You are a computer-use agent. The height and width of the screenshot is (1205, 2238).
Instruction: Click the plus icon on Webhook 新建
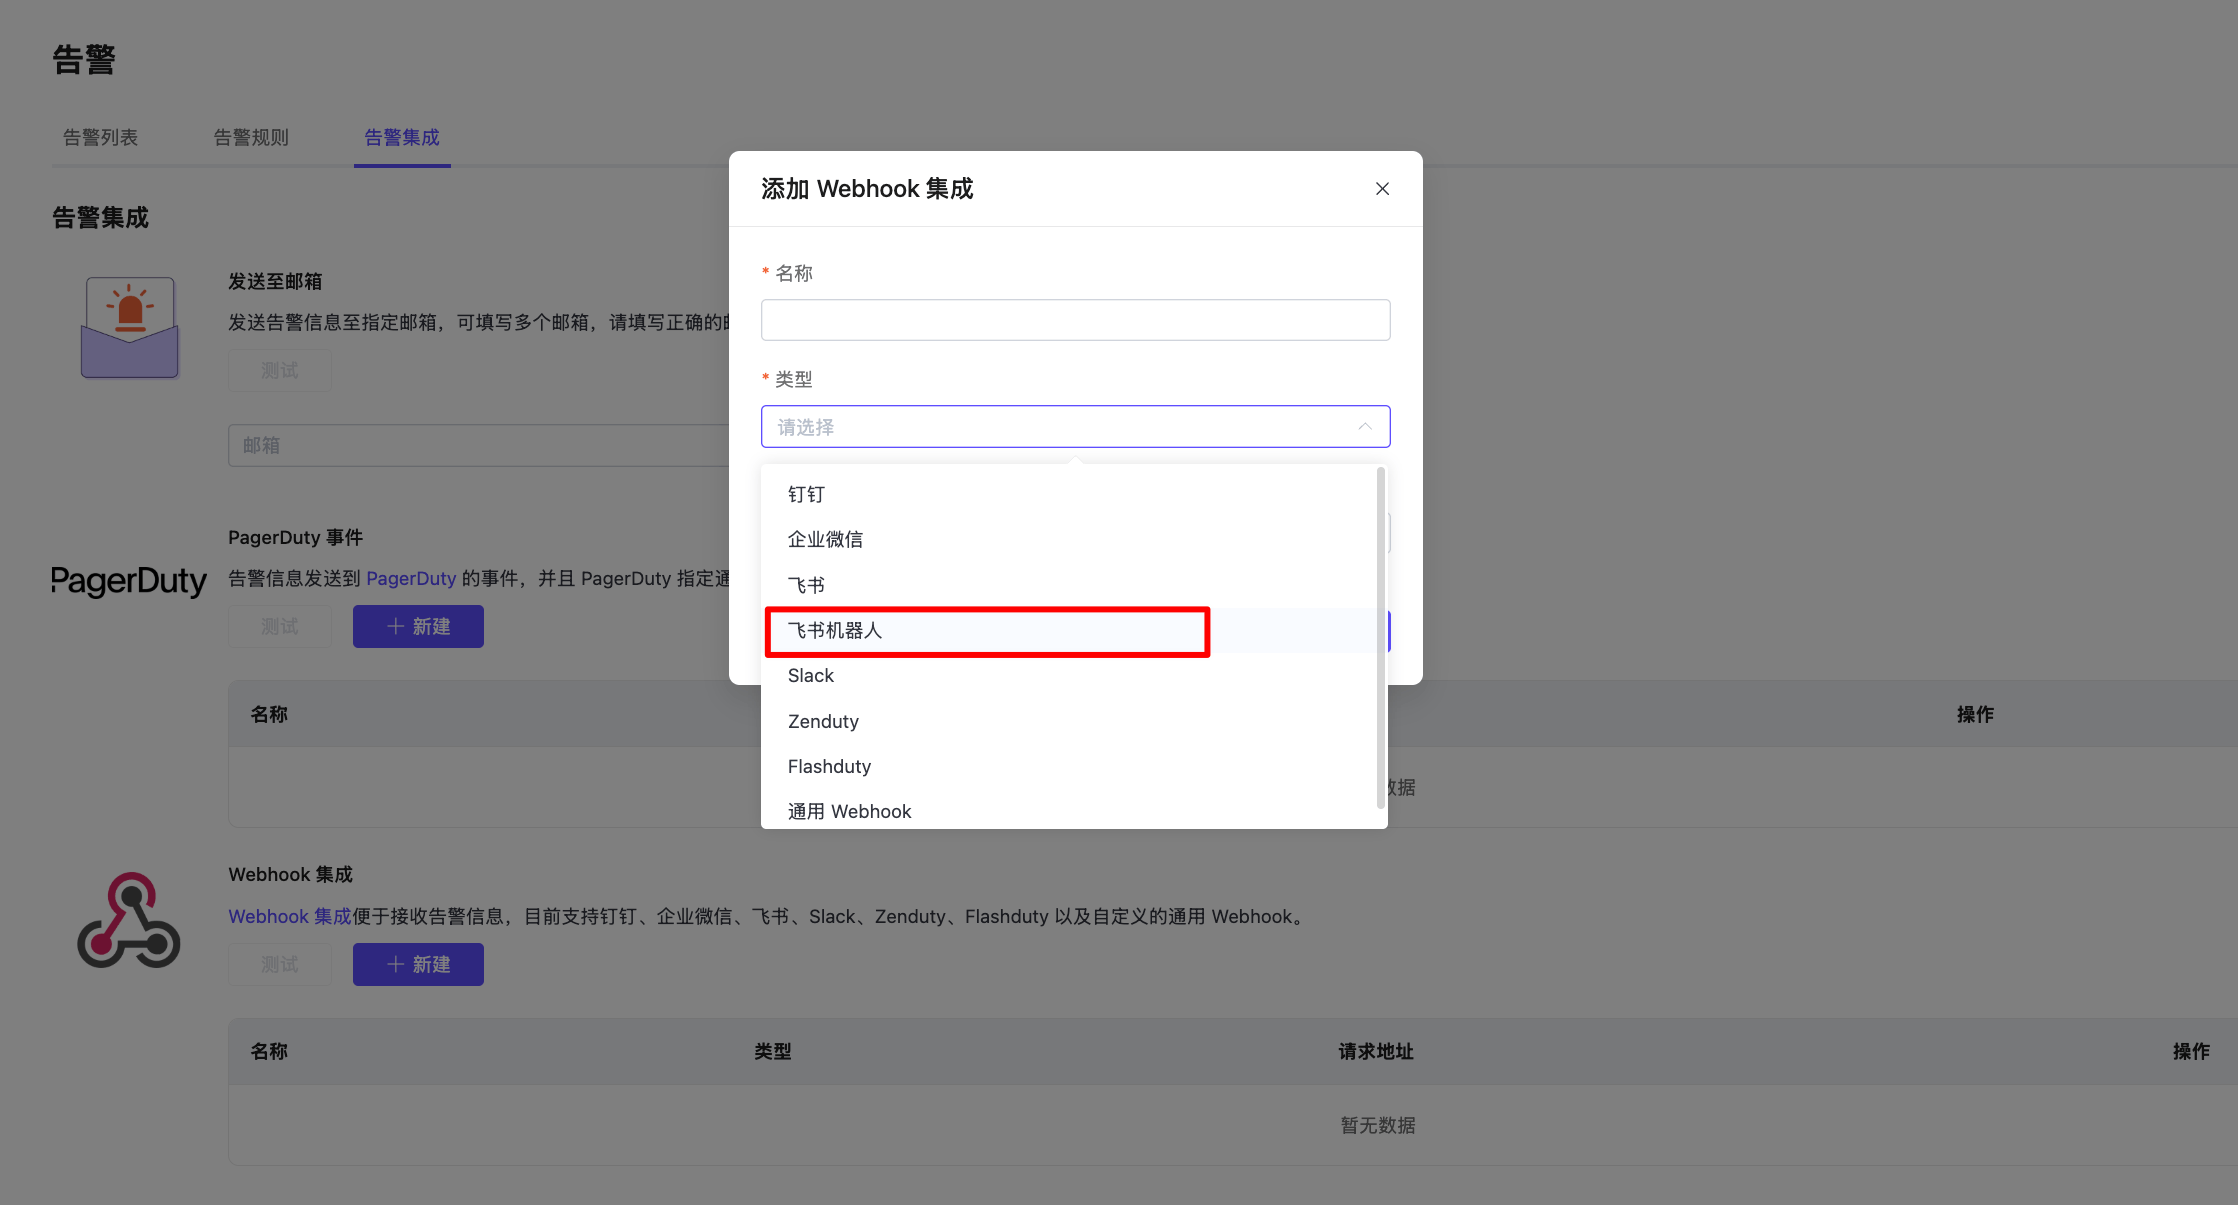tap(396, 964)
